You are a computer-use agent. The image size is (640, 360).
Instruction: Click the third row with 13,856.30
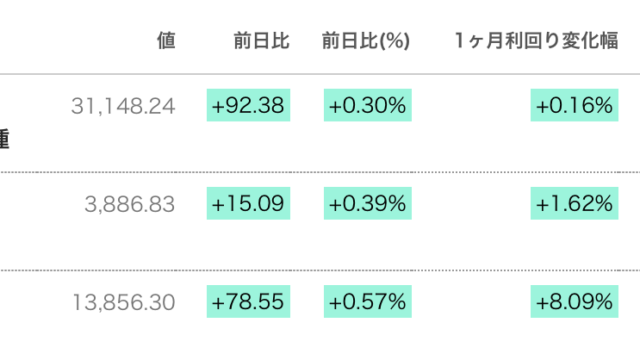(x=320, y=316)
